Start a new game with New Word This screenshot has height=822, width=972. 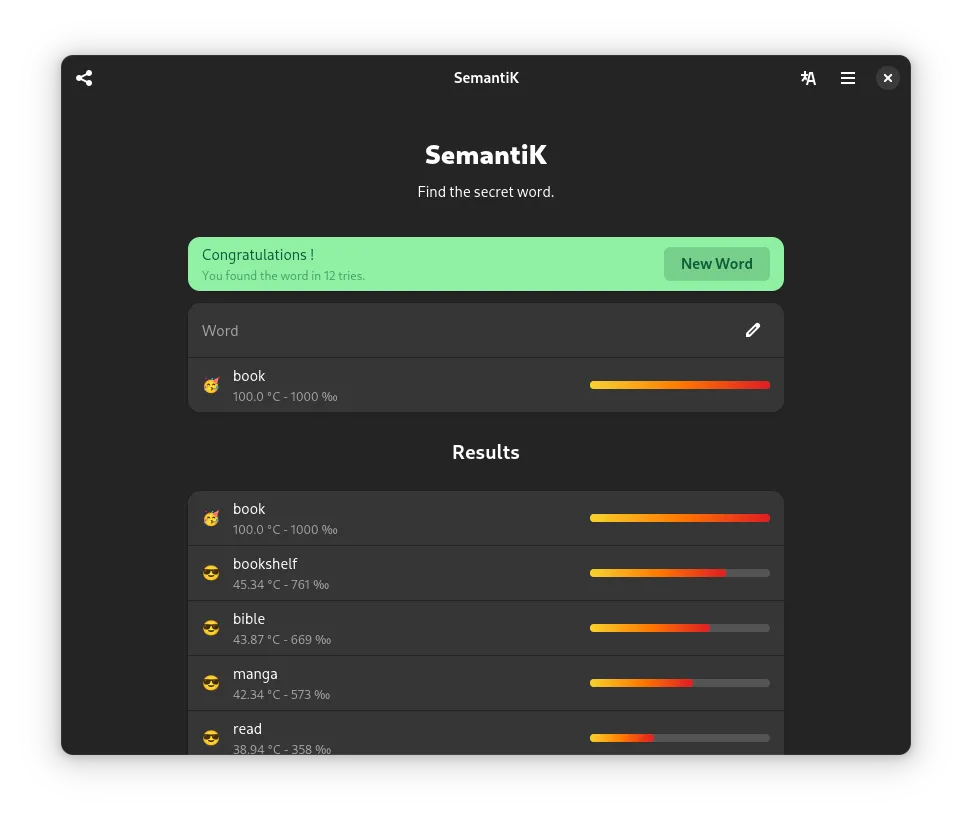[x=716, y=264]
